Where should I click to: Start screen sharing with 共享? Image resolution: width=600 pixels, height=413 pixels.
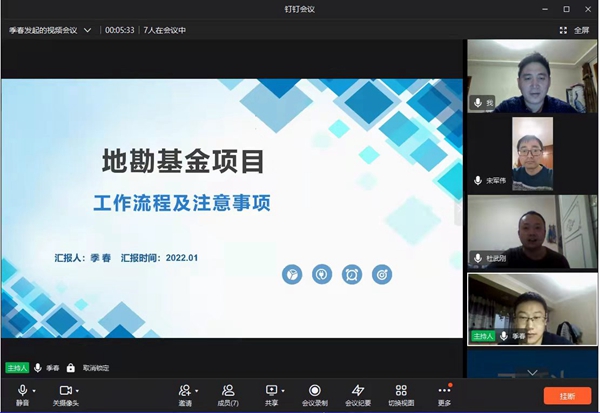coord(271,391)
